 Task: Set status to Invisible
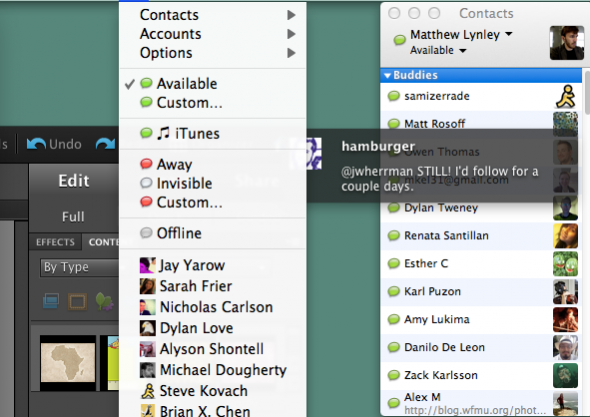pyautogui.click(x=213, y=184)
